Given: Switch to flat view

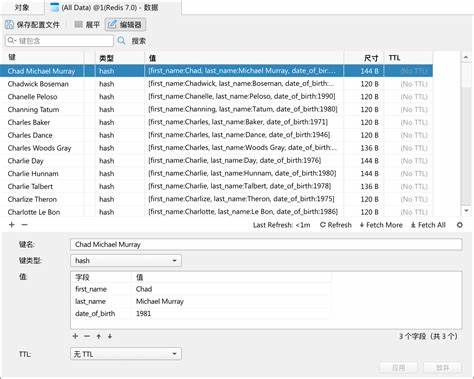Looking at the screenshot, I should (87, 24).
